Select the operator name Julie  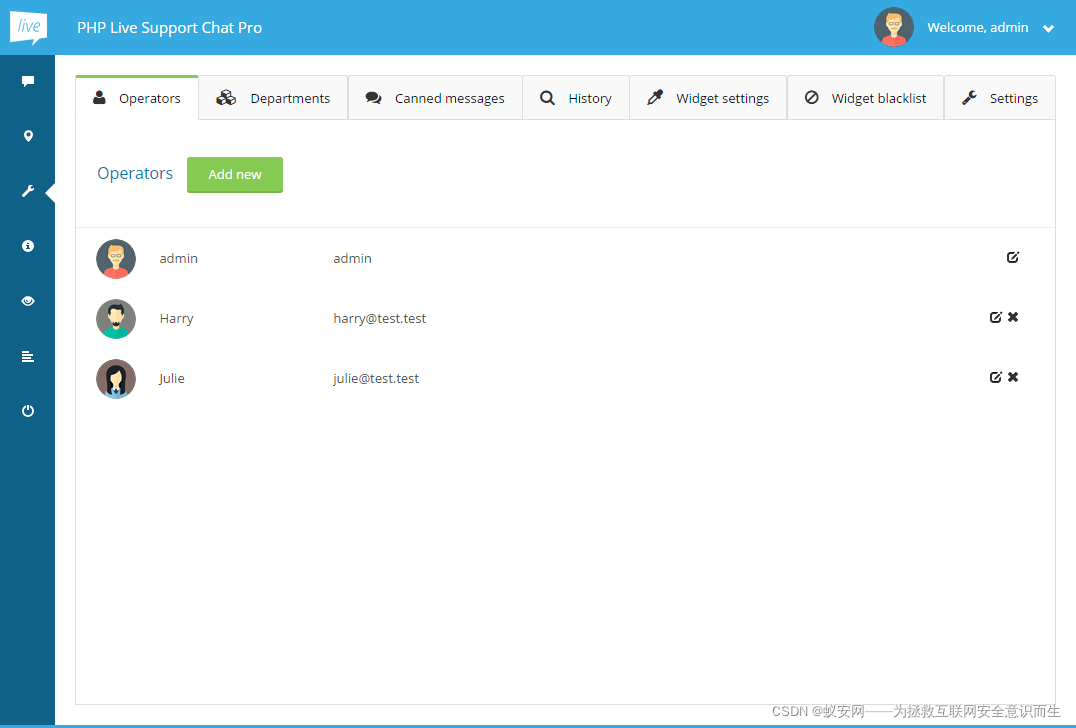point(172,378)
